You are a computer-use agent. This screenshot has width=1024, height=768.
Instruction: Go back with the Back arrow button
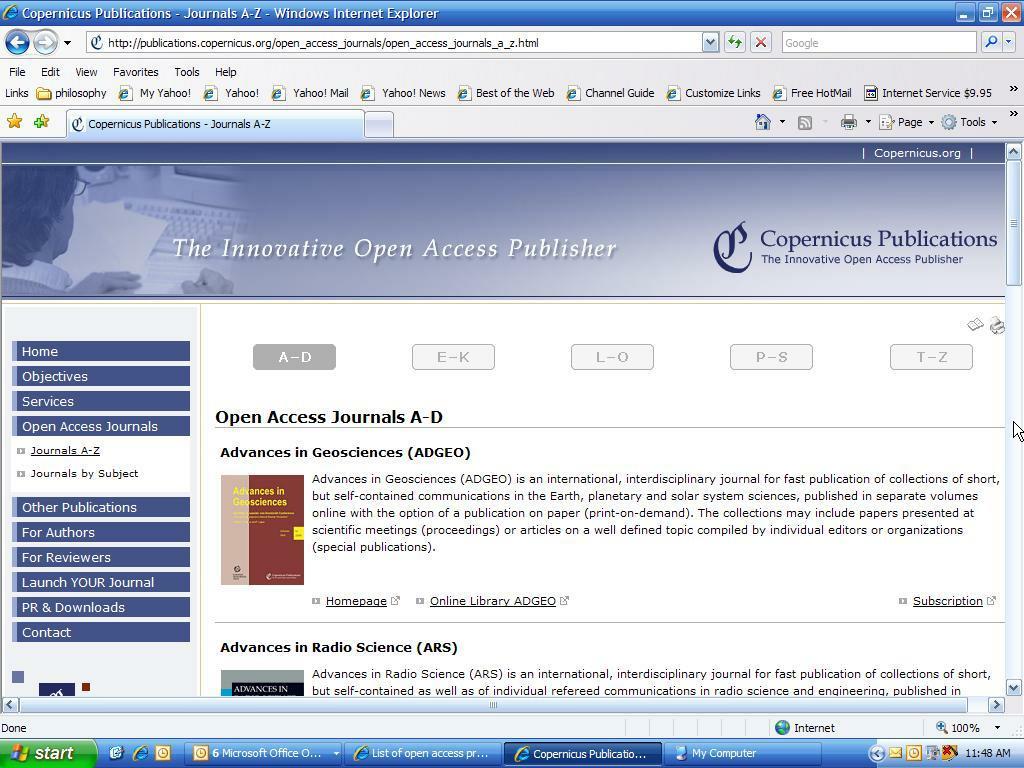17,43
